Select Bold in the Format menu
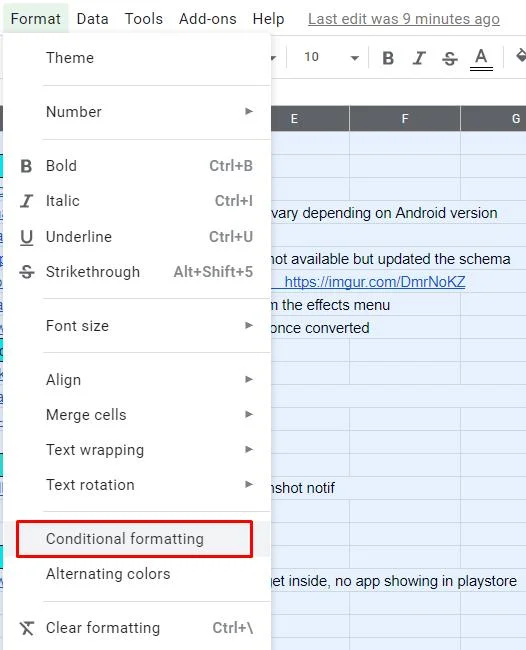This screenshot has height=650, width=526. pos(137,166)
